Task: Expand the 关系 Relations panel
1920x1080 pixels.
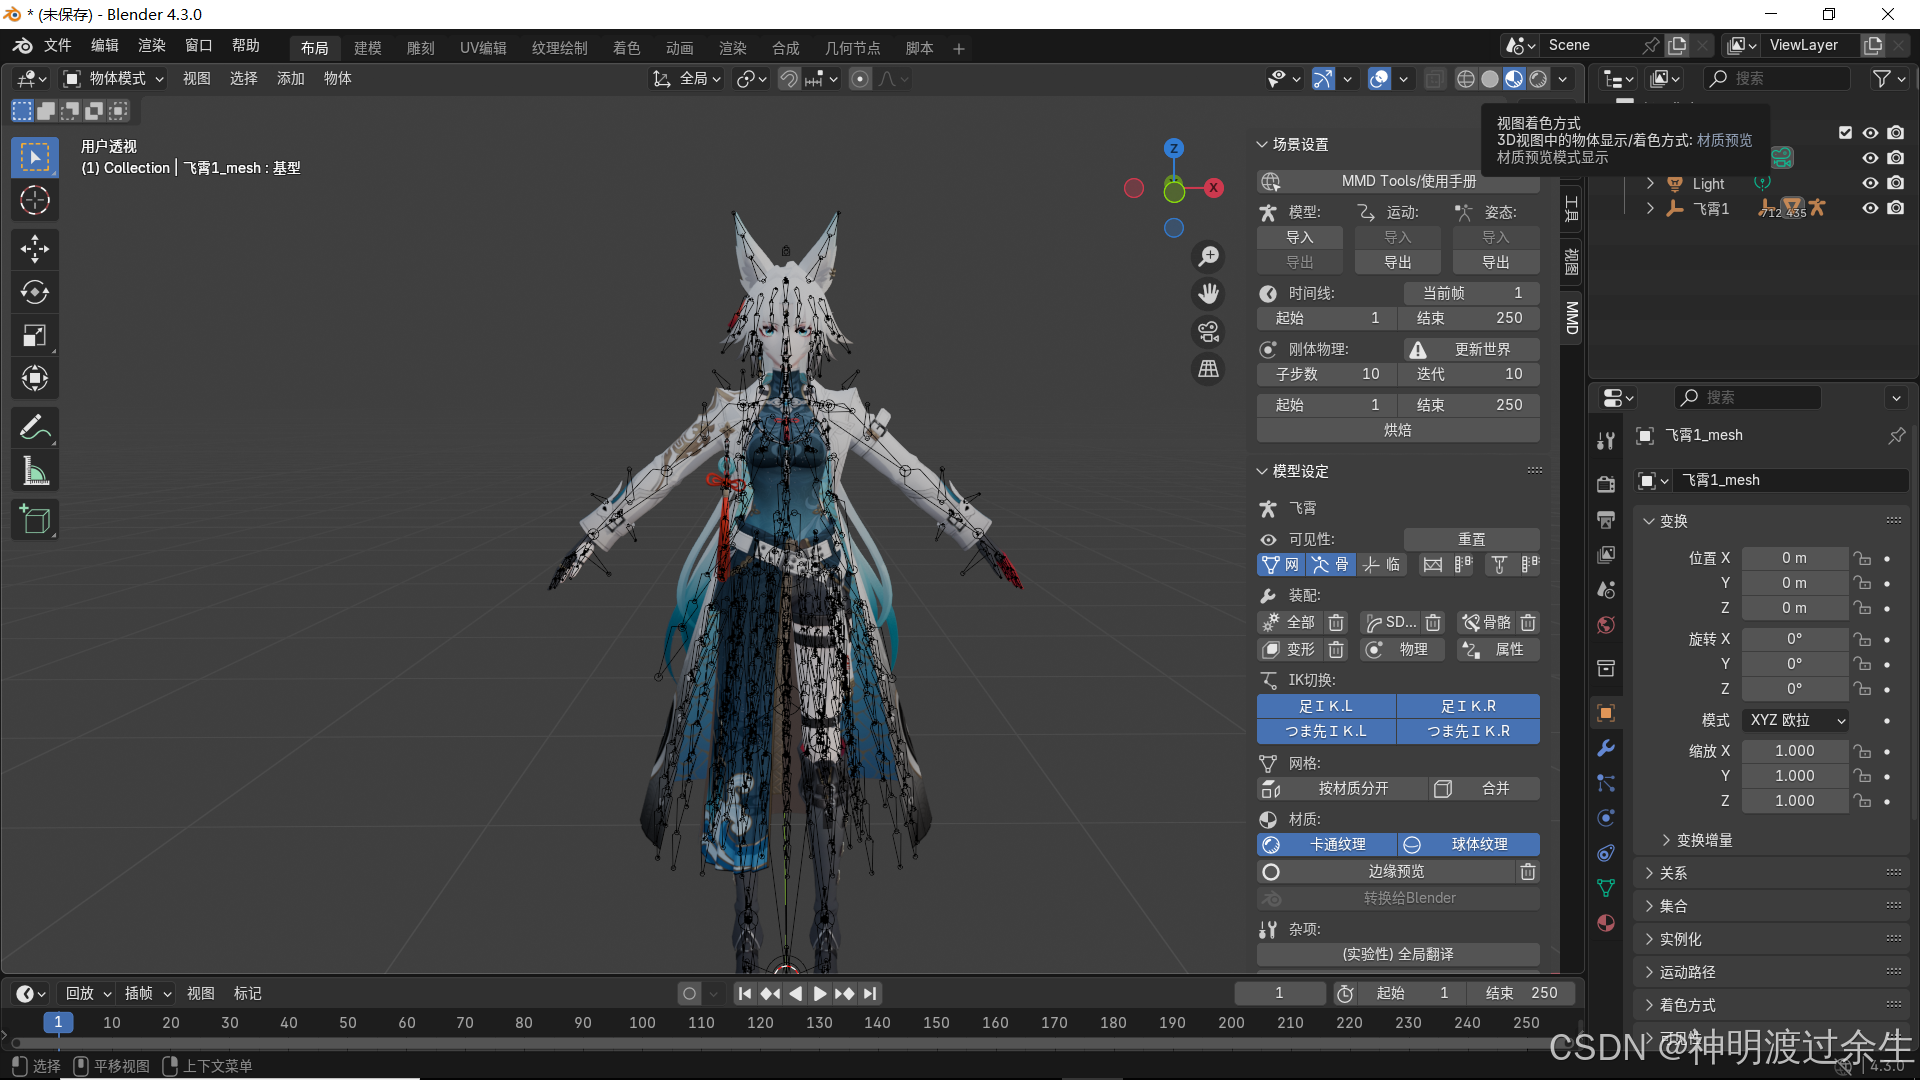Action: (x=1673, y=873)
